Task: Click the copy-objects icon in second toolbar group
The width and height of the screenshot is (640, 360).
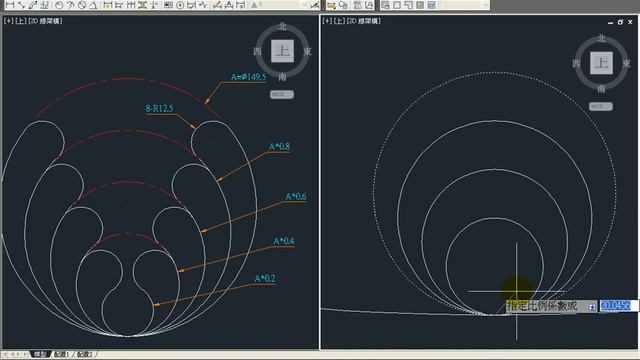Action: [x=343, y=5]
